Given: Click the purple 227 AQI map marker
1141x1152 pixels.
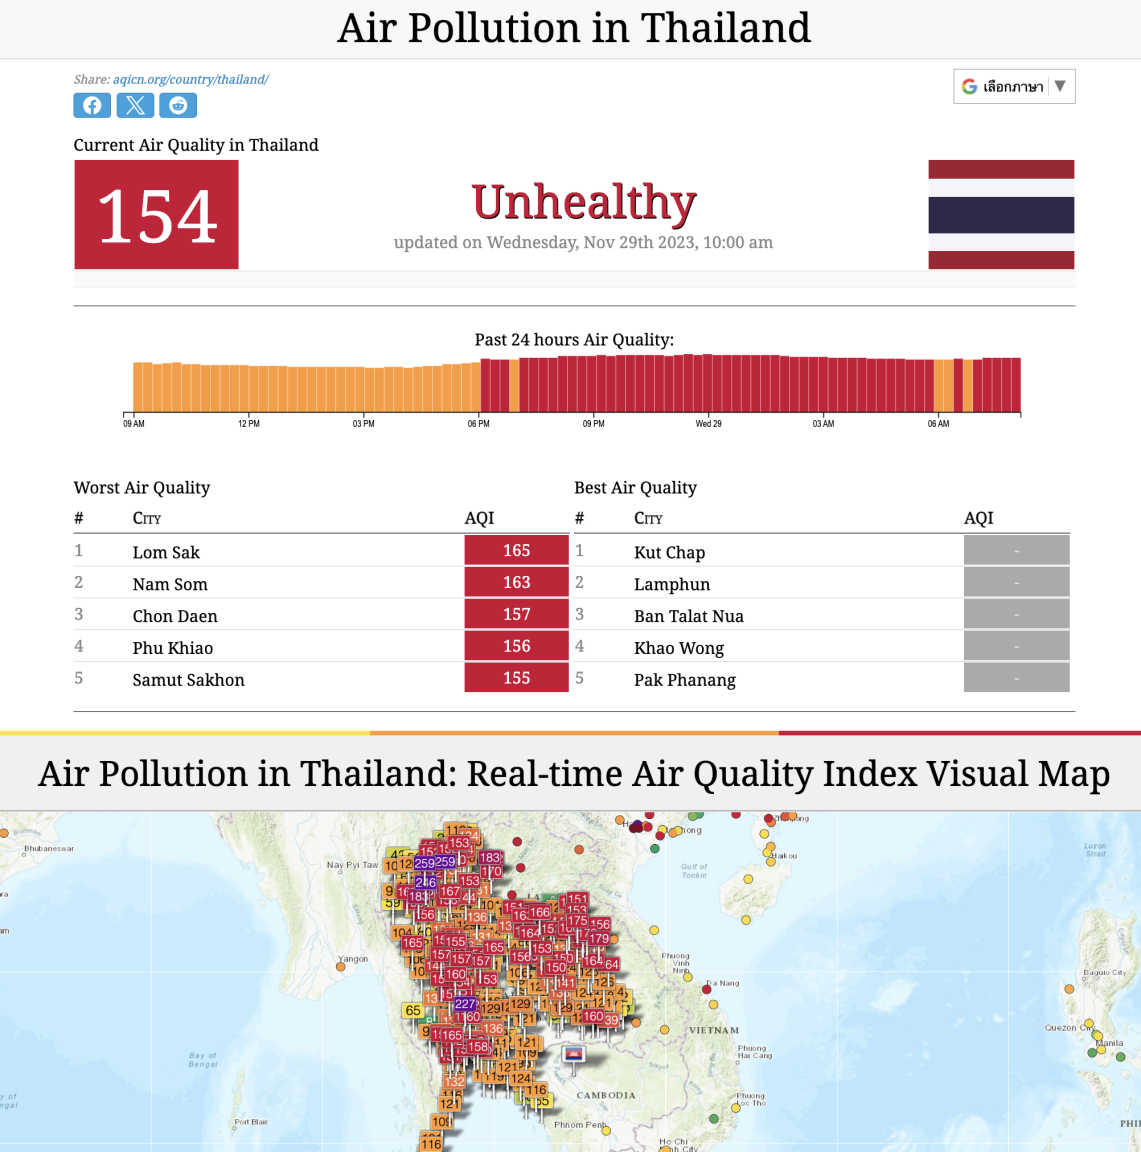Looking at the screenshot, I should (464, 1004).
